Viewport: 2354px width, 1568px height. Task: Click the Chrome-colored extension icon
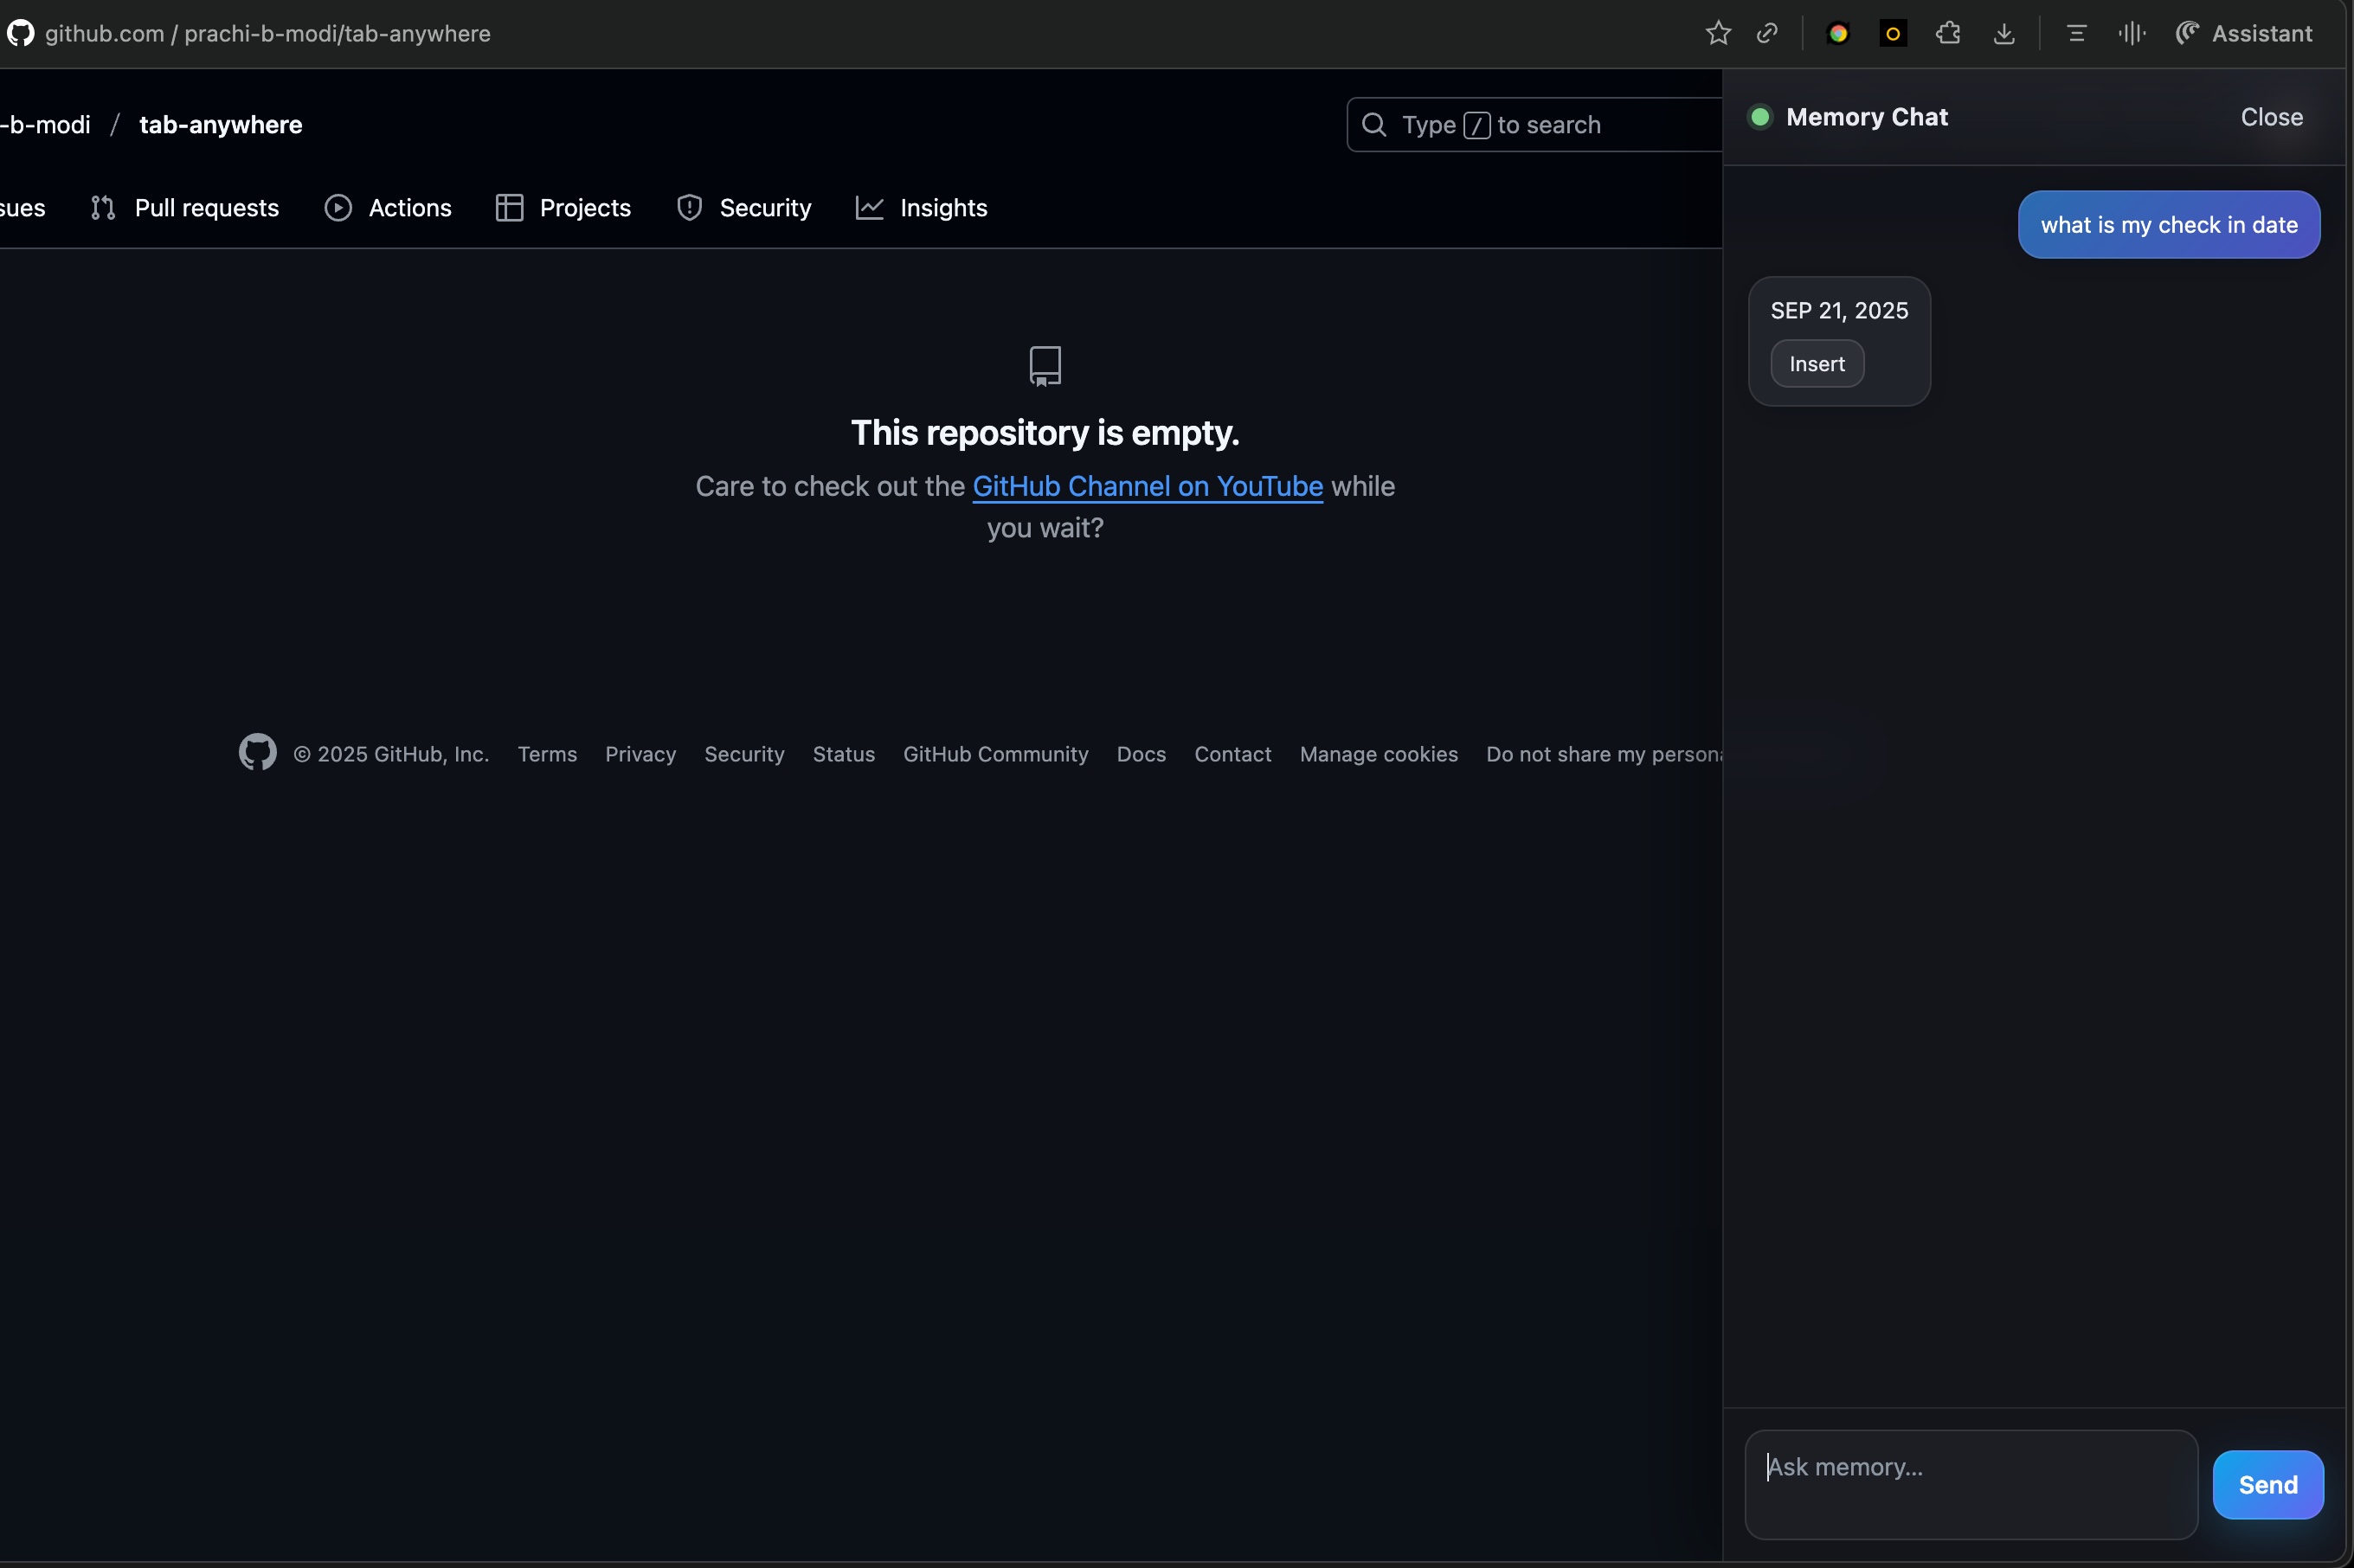pos(1838,34)
